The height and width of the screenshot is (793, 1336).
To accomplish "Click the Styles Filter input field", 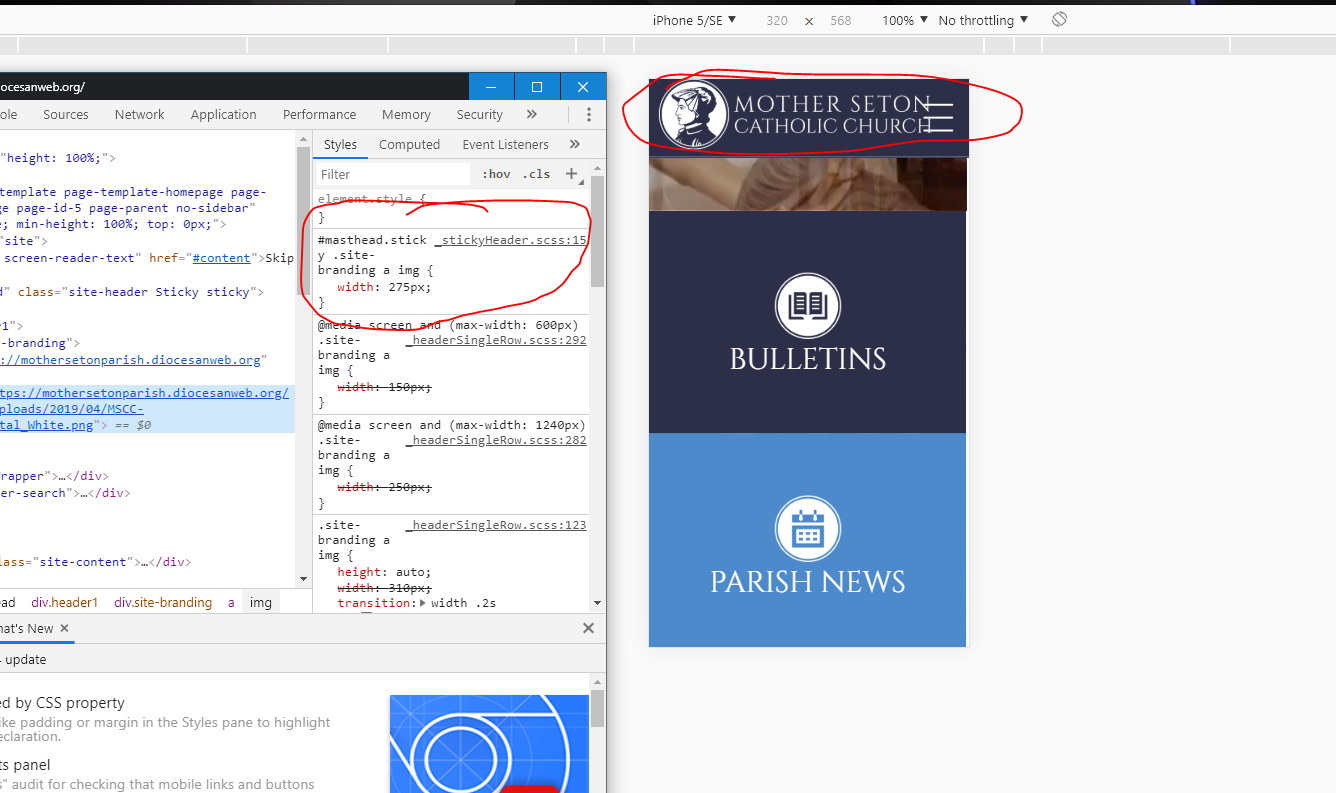I will tap(393, 174).
